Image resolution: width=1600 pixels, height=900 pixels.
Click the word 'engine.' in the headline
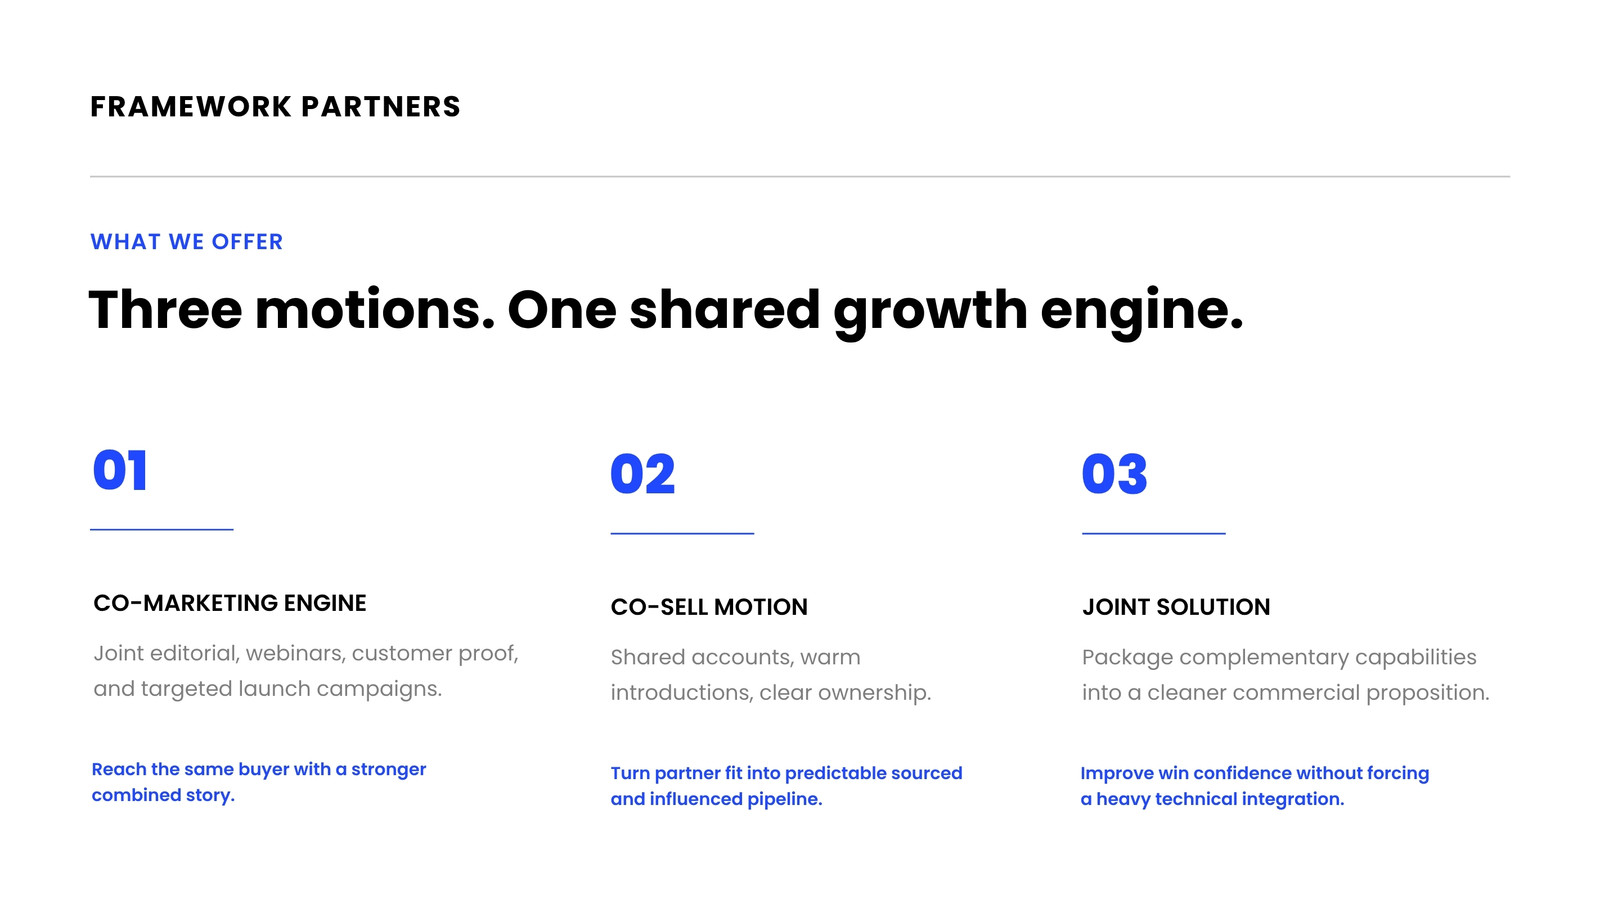coord(1142,312)
